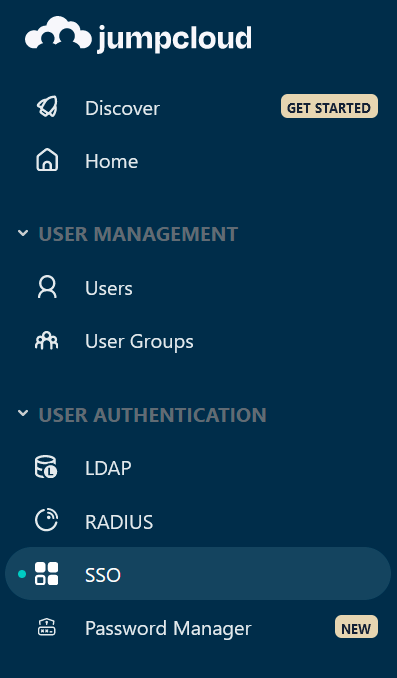Select RADIUS in the sidebar

click(x=119, y=522)
